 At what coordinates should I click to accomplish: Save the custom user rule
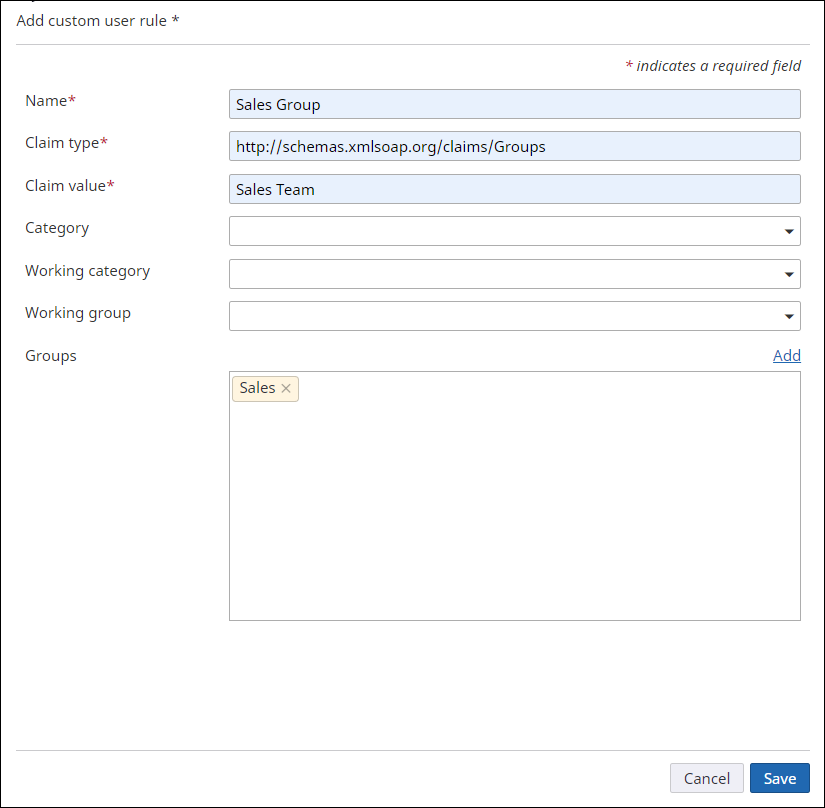780,778
